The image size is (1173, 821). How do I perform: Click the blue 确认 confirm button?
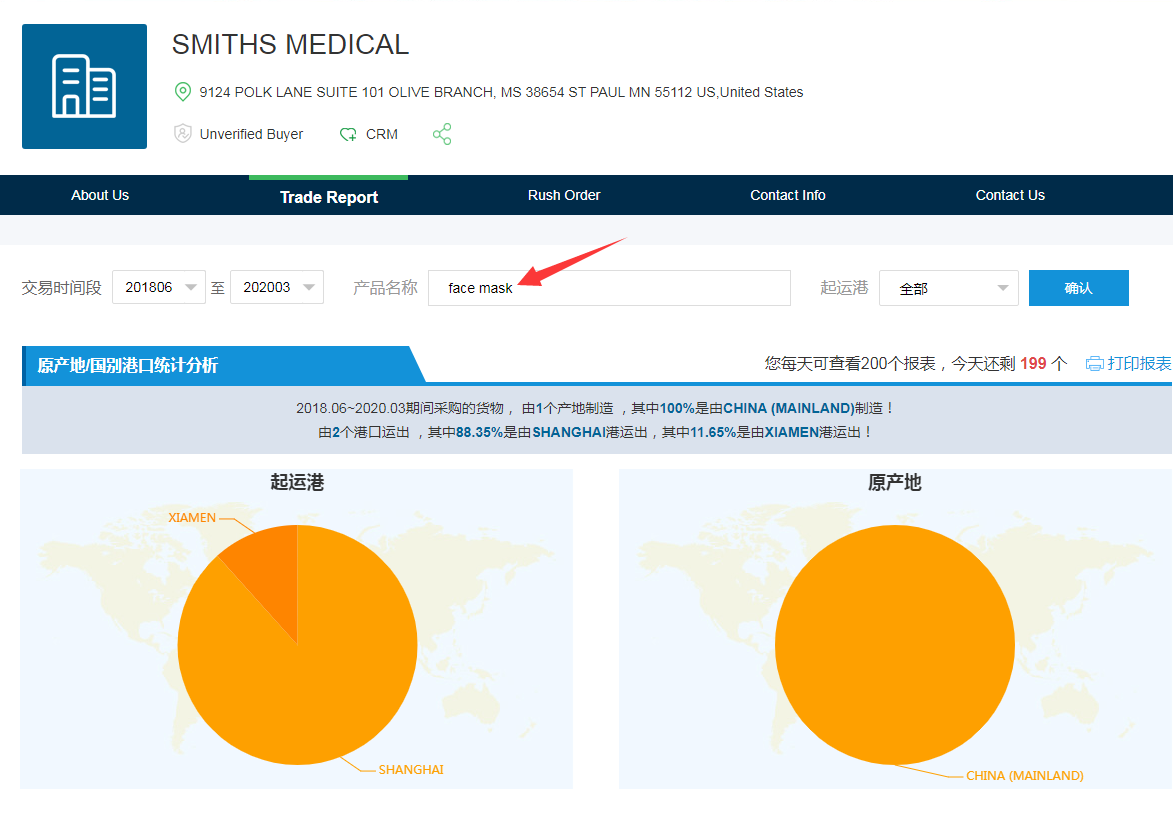(x=1079, y=288)
